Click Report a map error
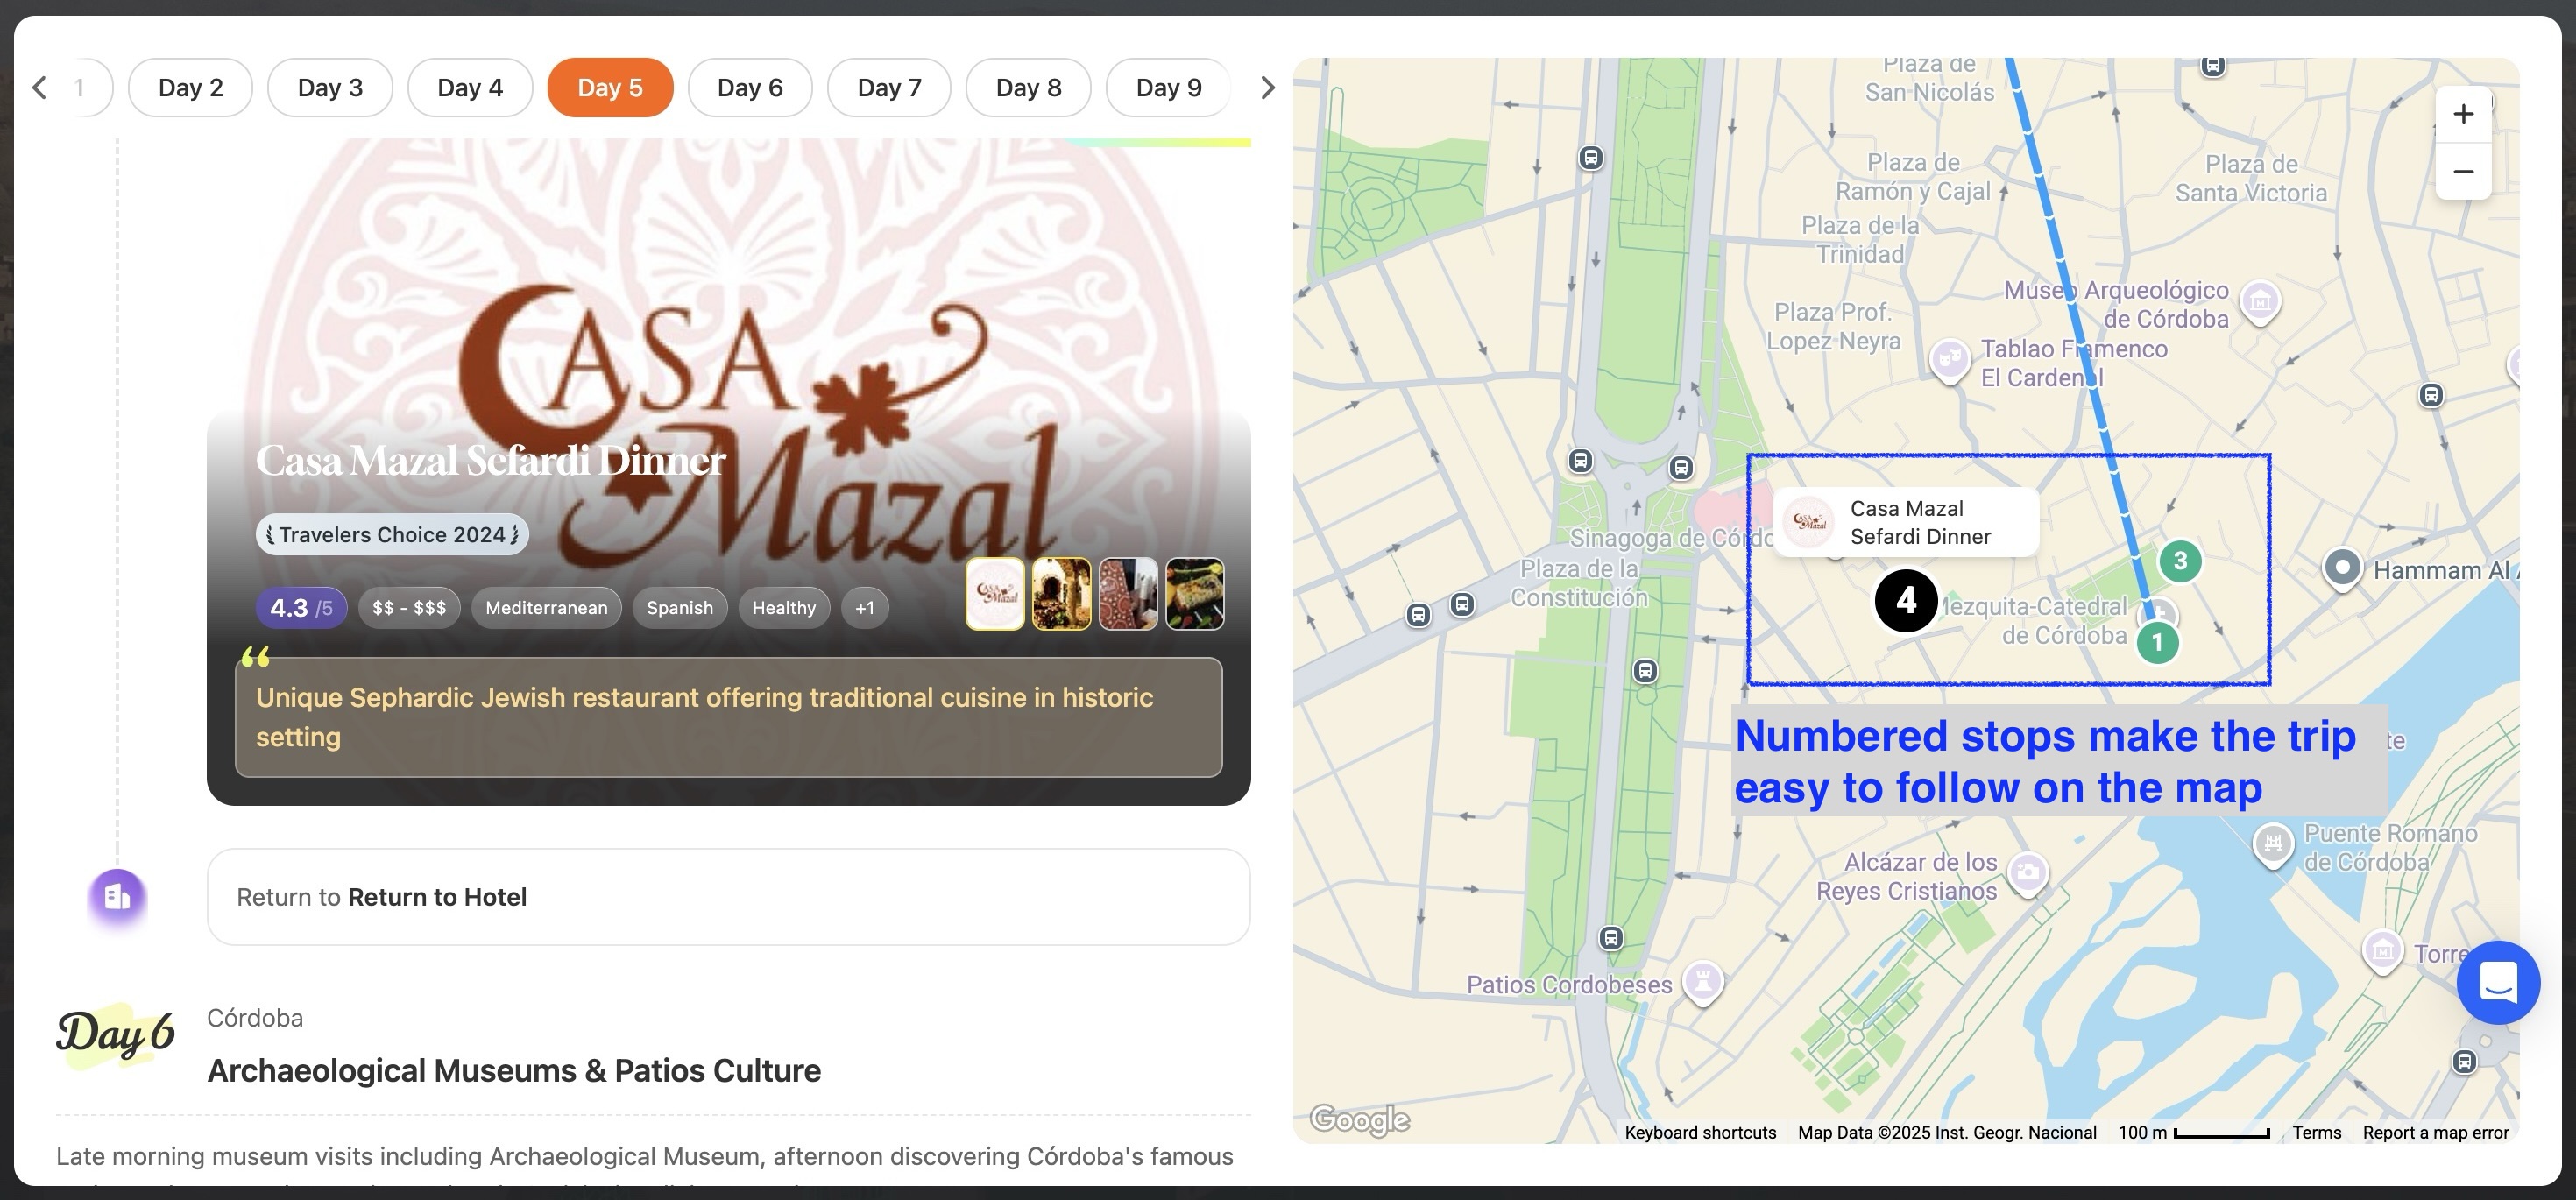 coord(2436,1133)
